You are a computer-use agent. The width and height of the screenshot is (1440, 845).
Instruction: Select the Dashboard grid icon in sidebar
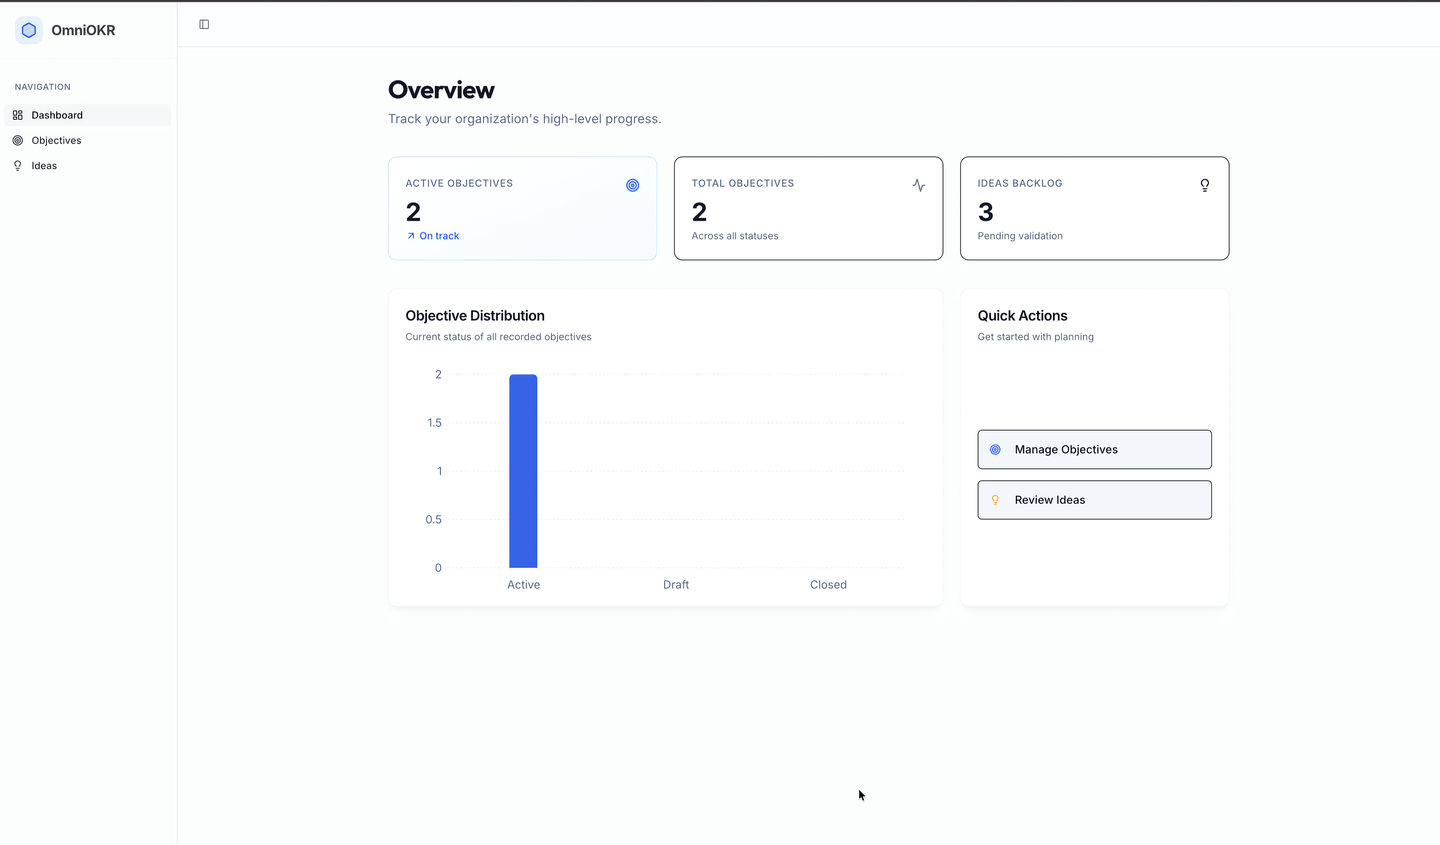pos(17,114)
